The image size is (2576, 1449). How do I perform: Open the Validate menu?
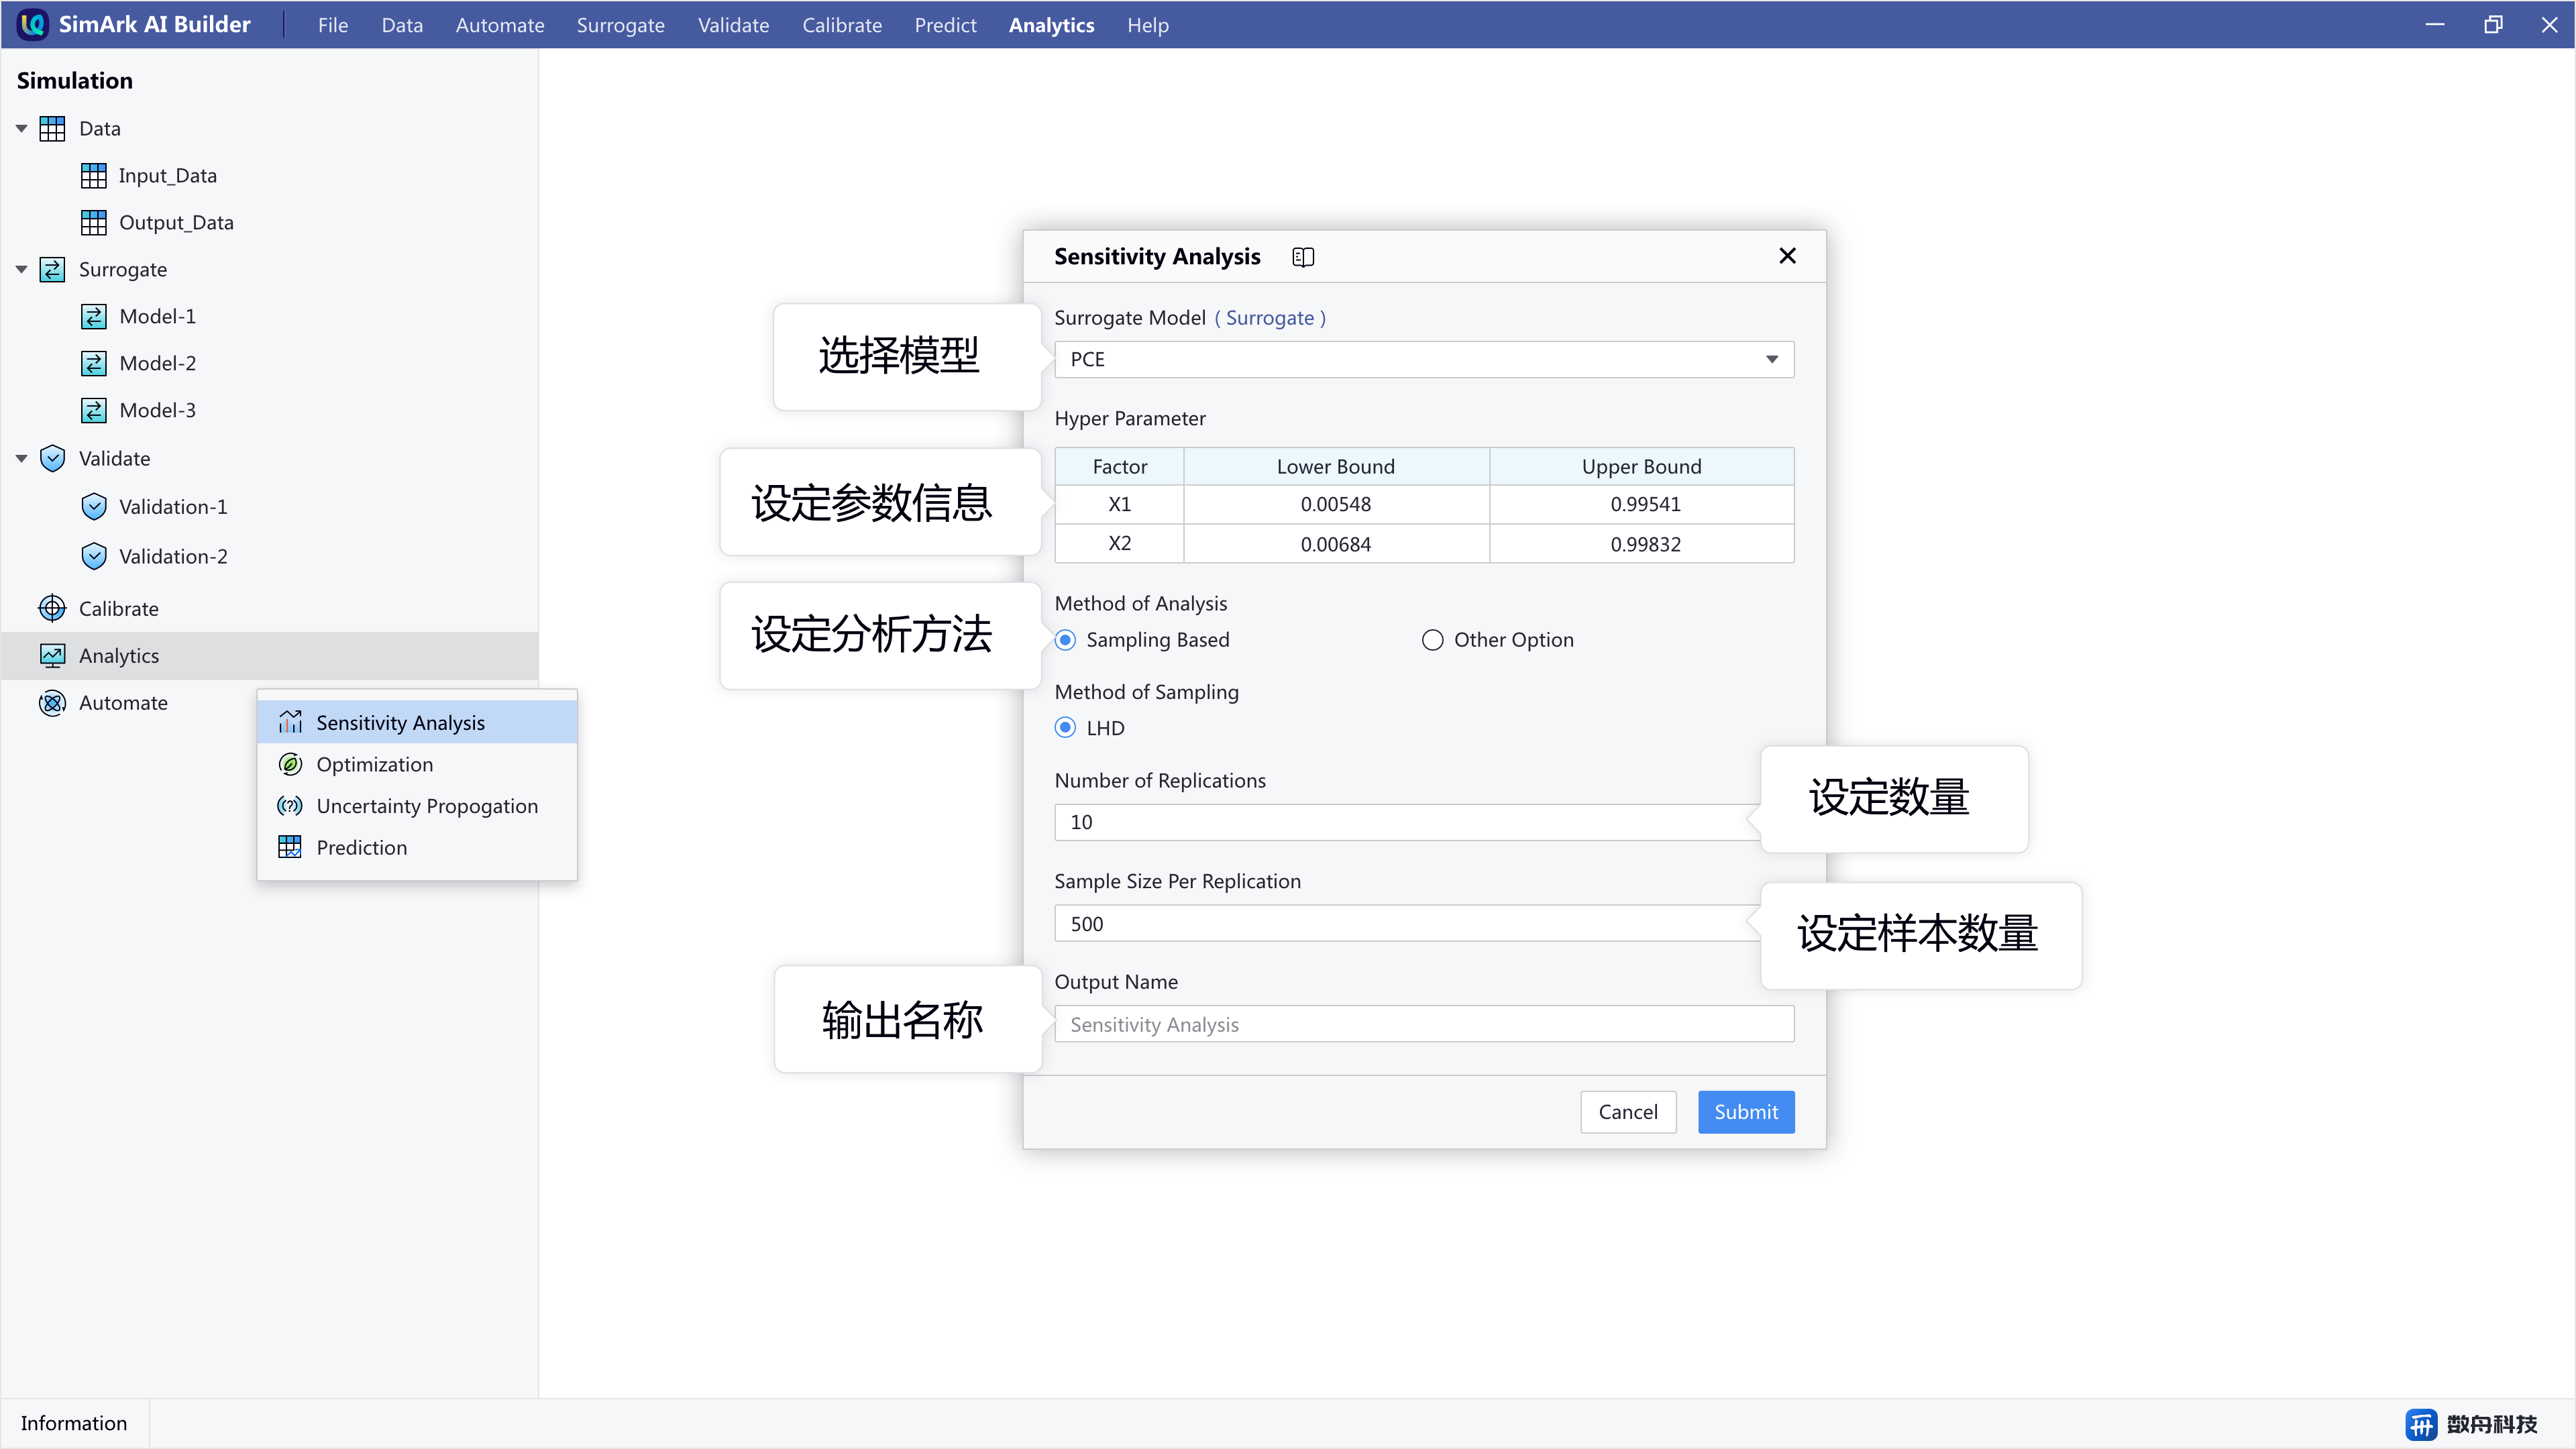pyautogui.click(x=733, y=25)
